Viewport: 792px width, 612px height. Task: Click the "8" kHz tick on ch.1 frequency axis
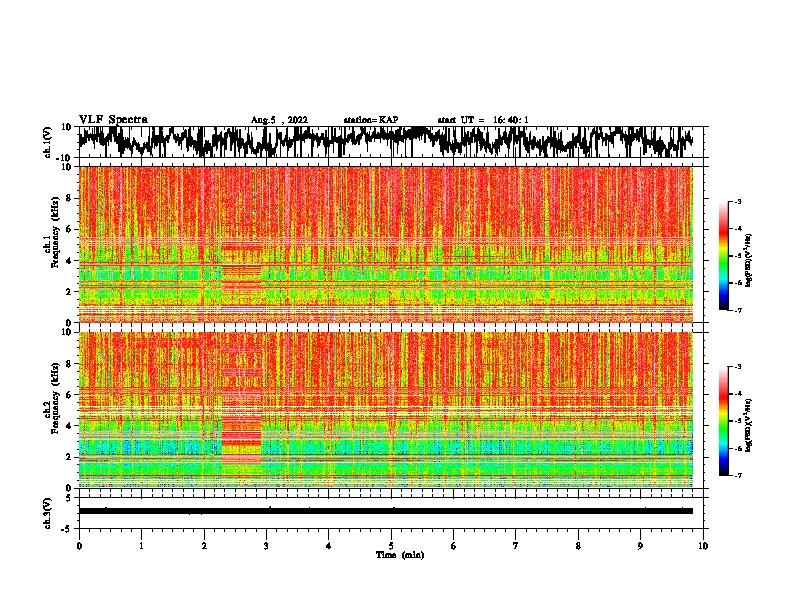[x=70, y=198]
